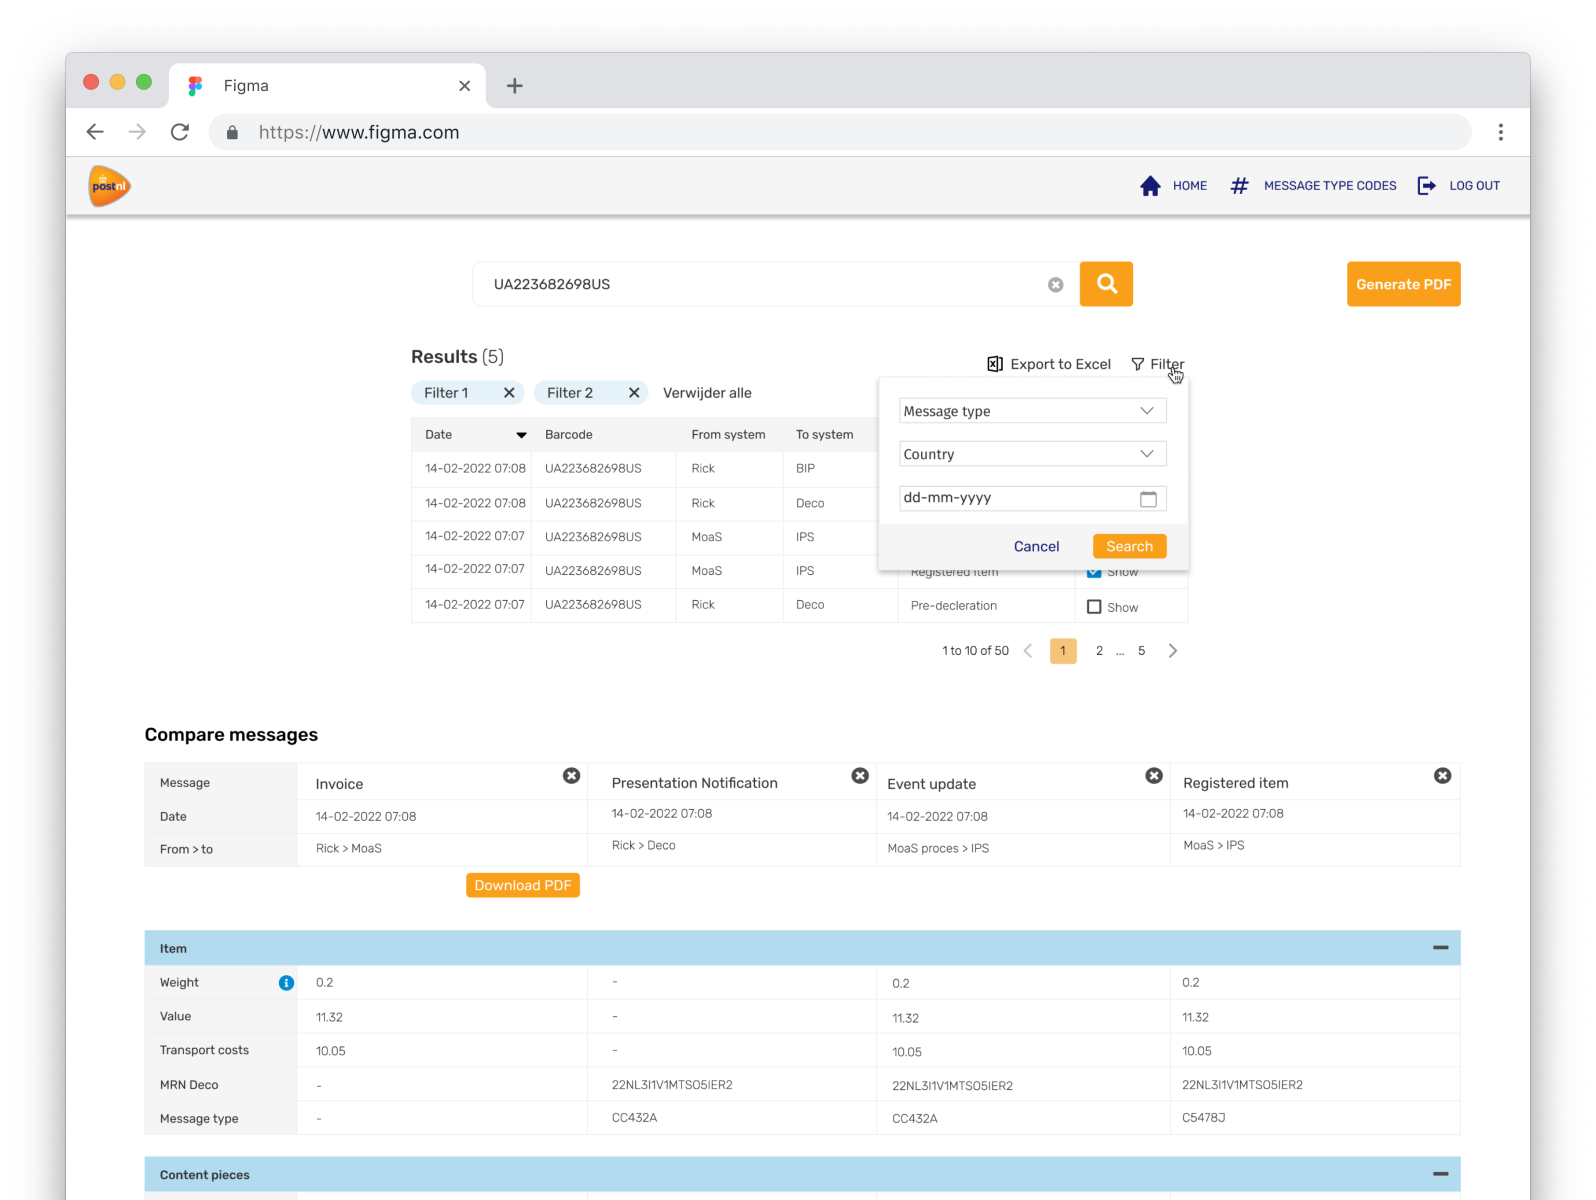Viewport: 1596px width, 1200px height.
Task: Remove the Event update comparison column
Action: click(x=1153, y=776)
